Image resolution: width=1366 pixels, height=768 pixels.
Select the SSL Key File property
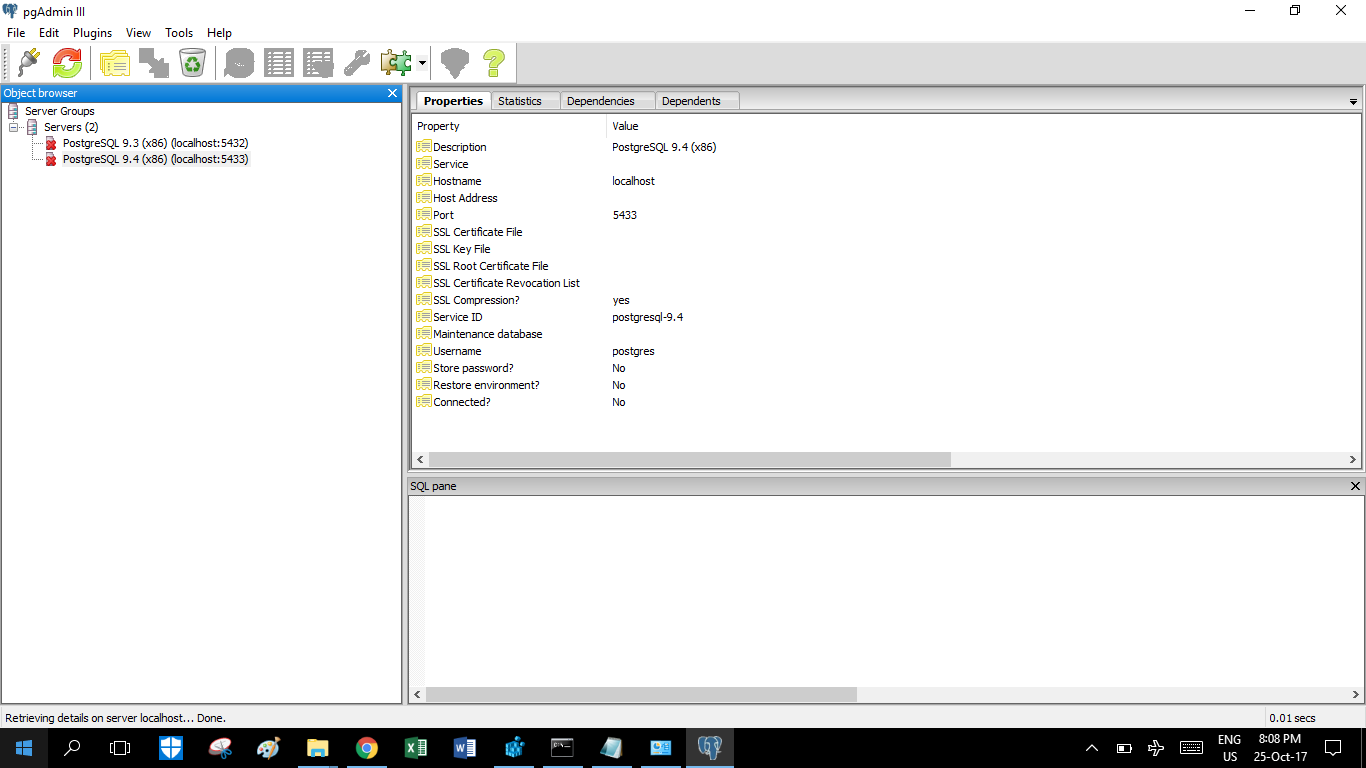tap(886, 249)
